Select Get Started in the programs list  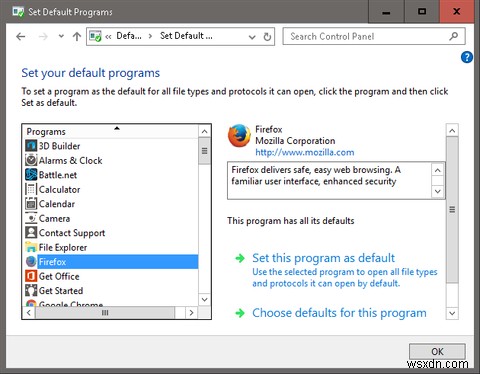[x=61, y=291]
